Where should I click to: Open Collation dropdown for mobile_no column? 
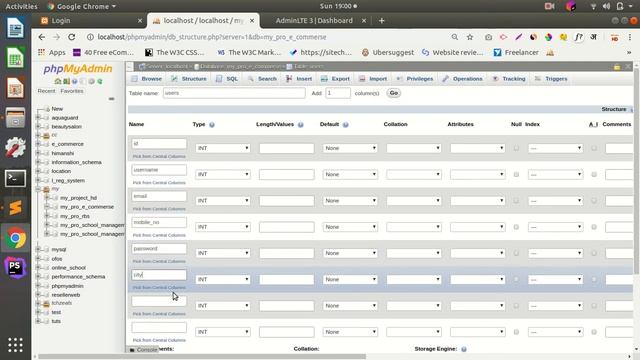(414, 227)
